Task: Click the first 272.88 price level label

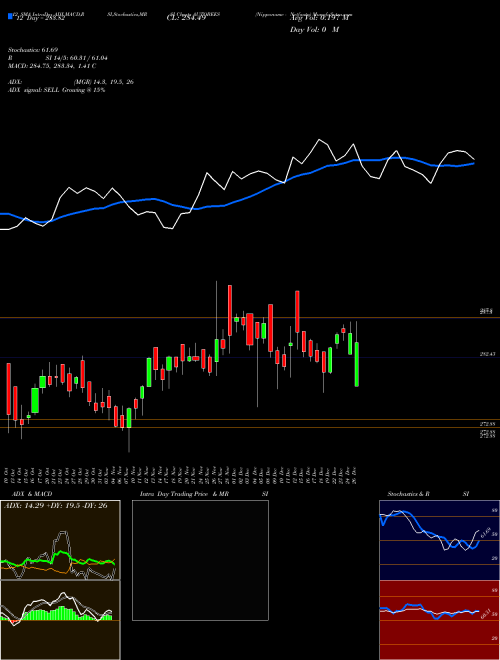Action: [487, 423]
